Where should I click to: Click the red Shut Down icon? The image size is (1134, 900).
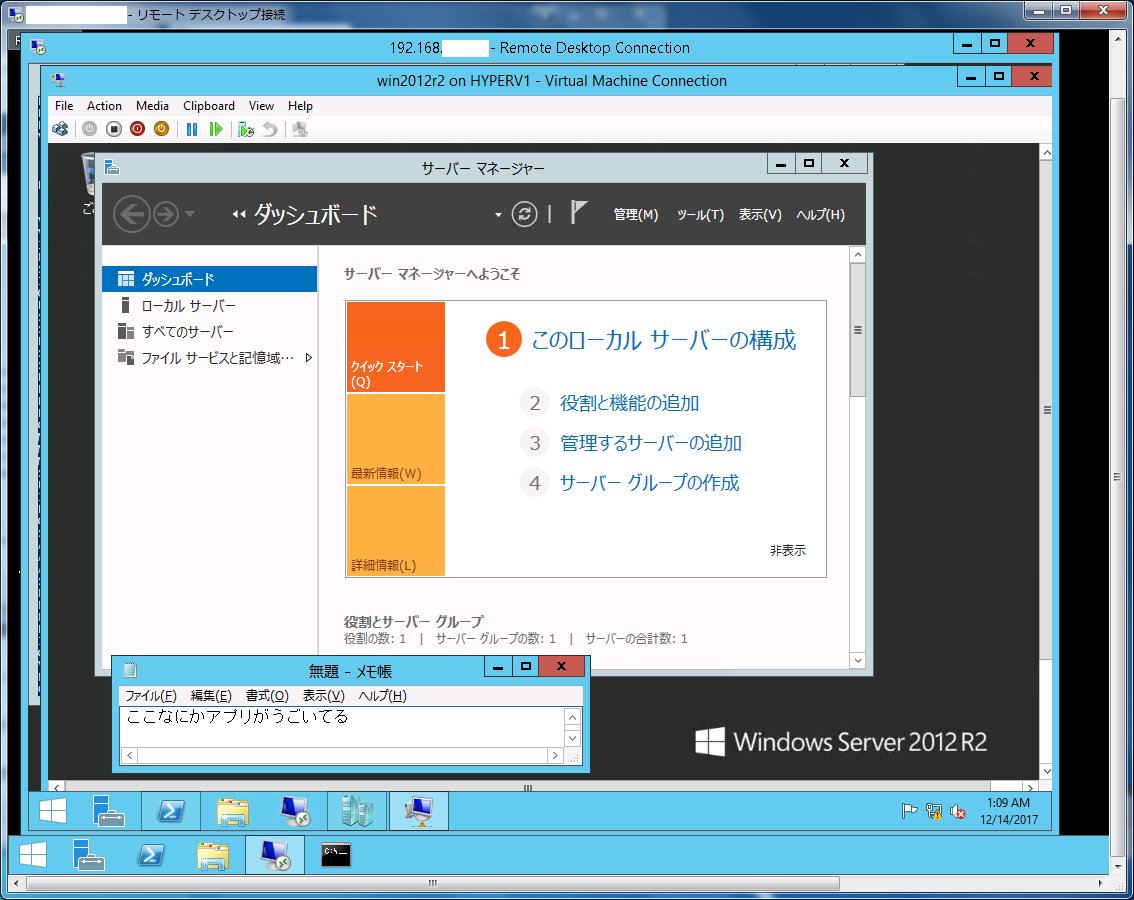[137, 129]
